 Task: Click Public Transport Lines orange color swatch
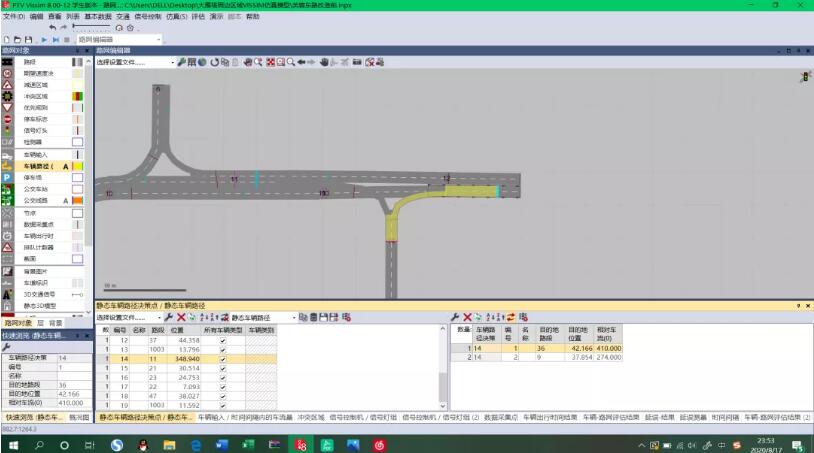[77, 200]
